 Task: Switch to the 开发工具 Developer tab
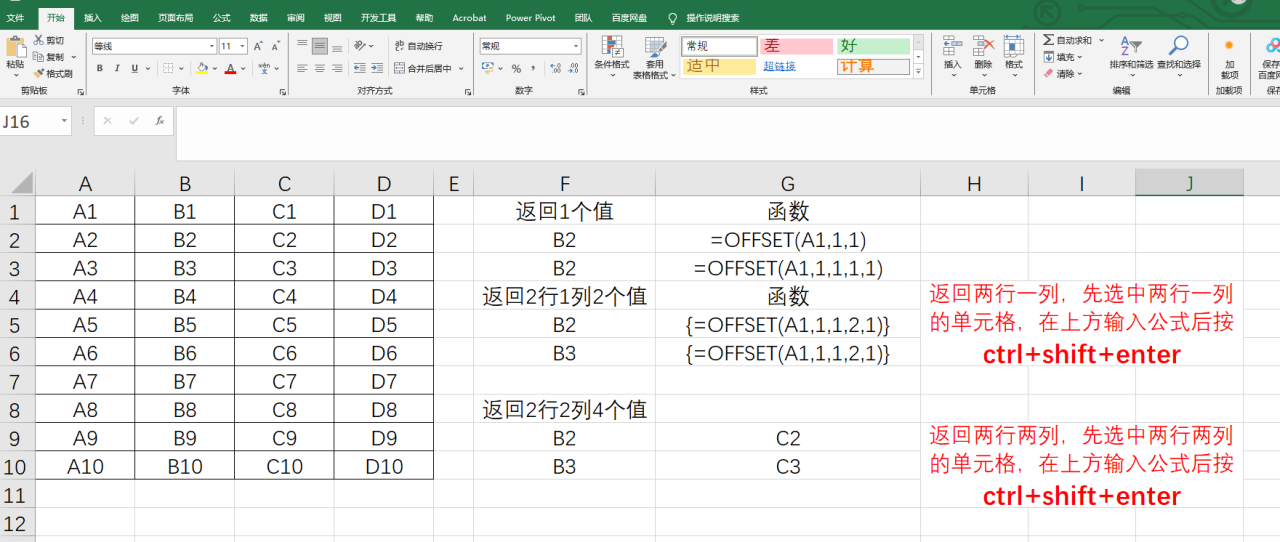pyautogui.click(x=378, y=18)
